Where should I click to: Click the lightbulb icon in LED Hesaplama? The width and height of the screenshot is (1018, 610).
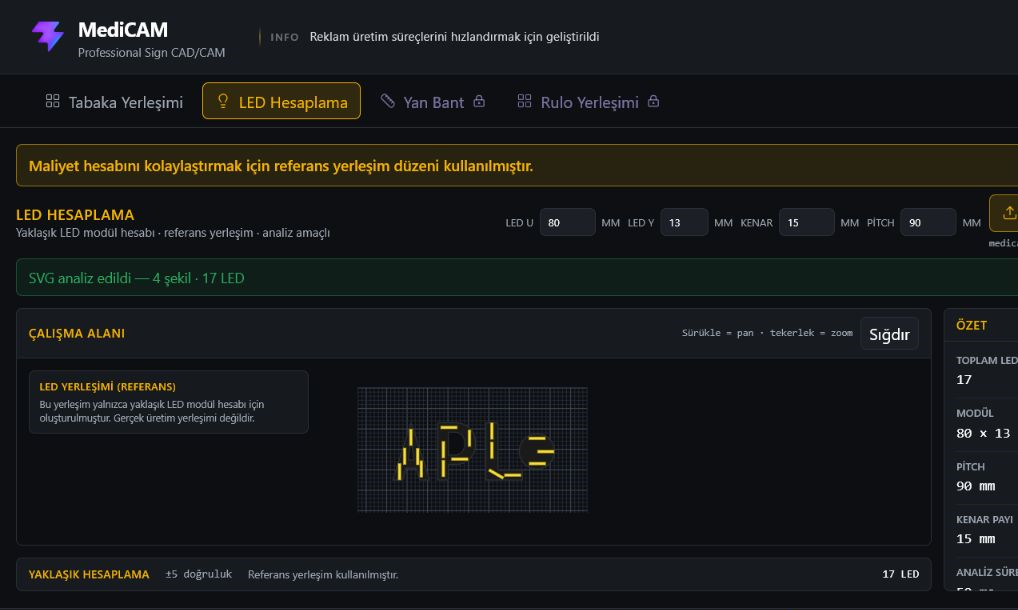click(x=223, y=101)
